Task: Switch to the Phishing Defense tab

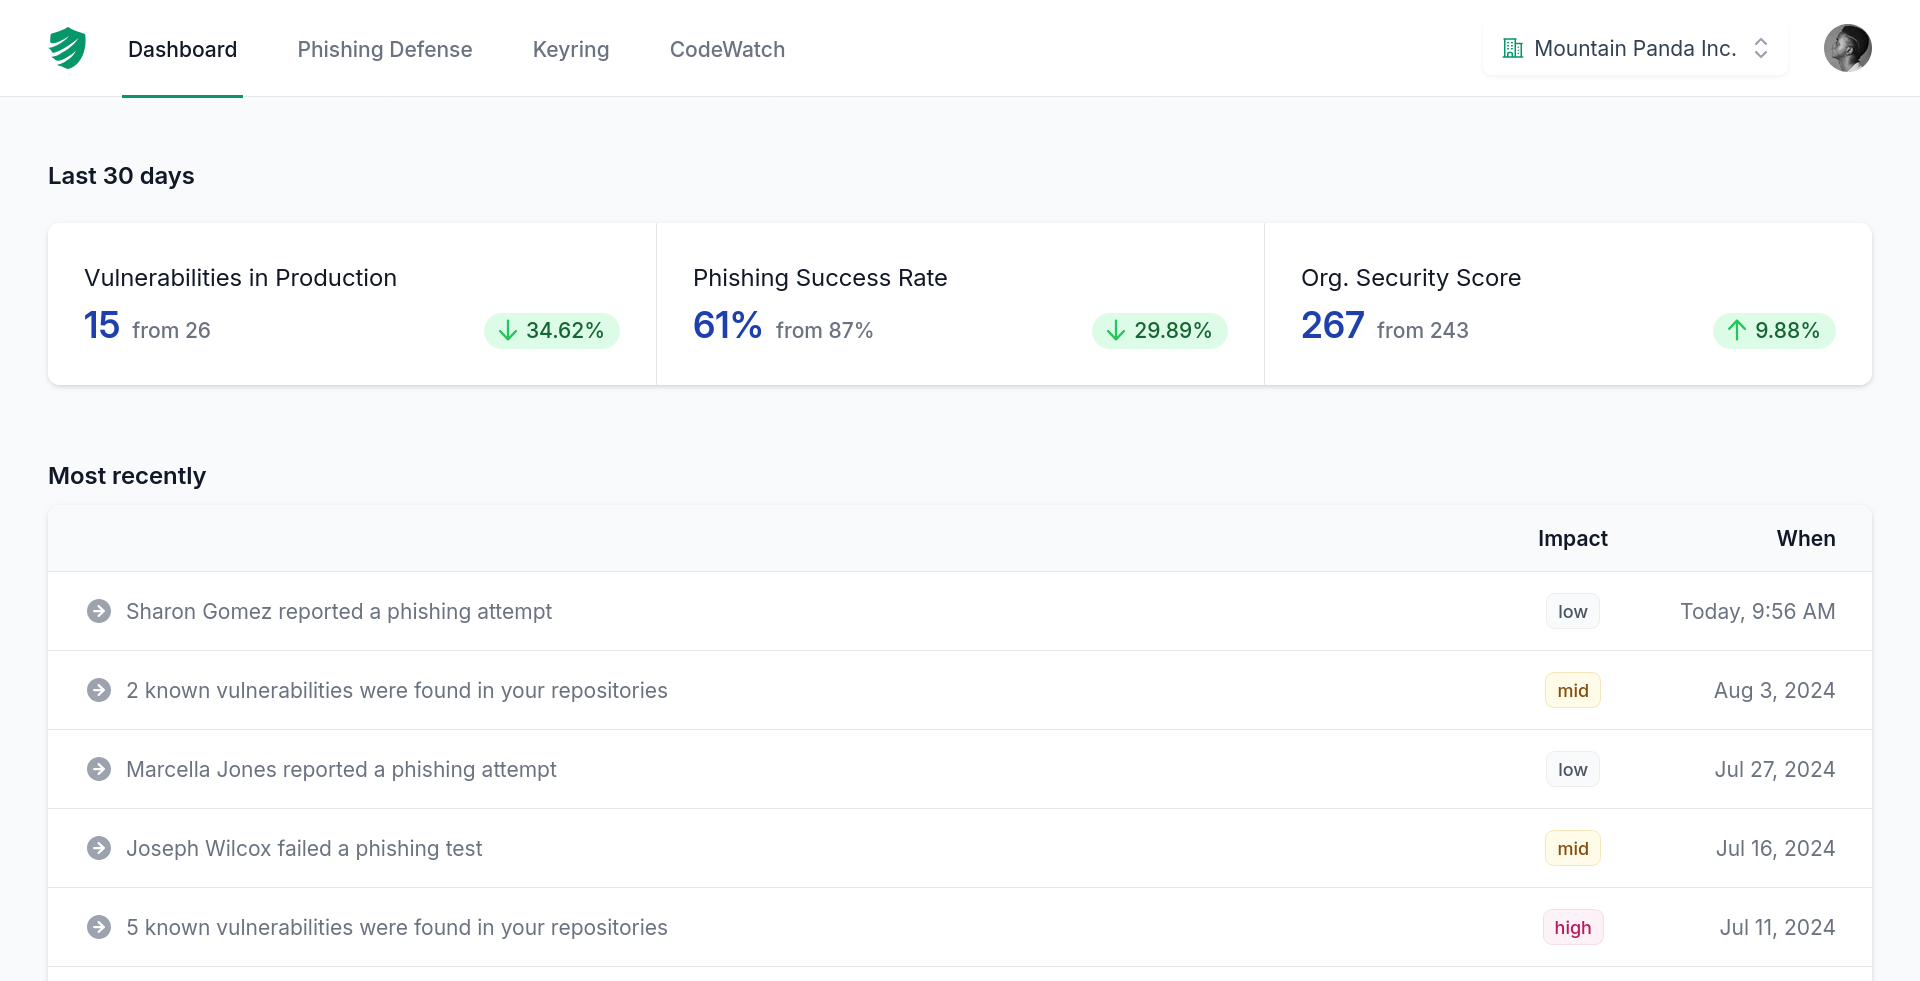Action: coord(384,49)
